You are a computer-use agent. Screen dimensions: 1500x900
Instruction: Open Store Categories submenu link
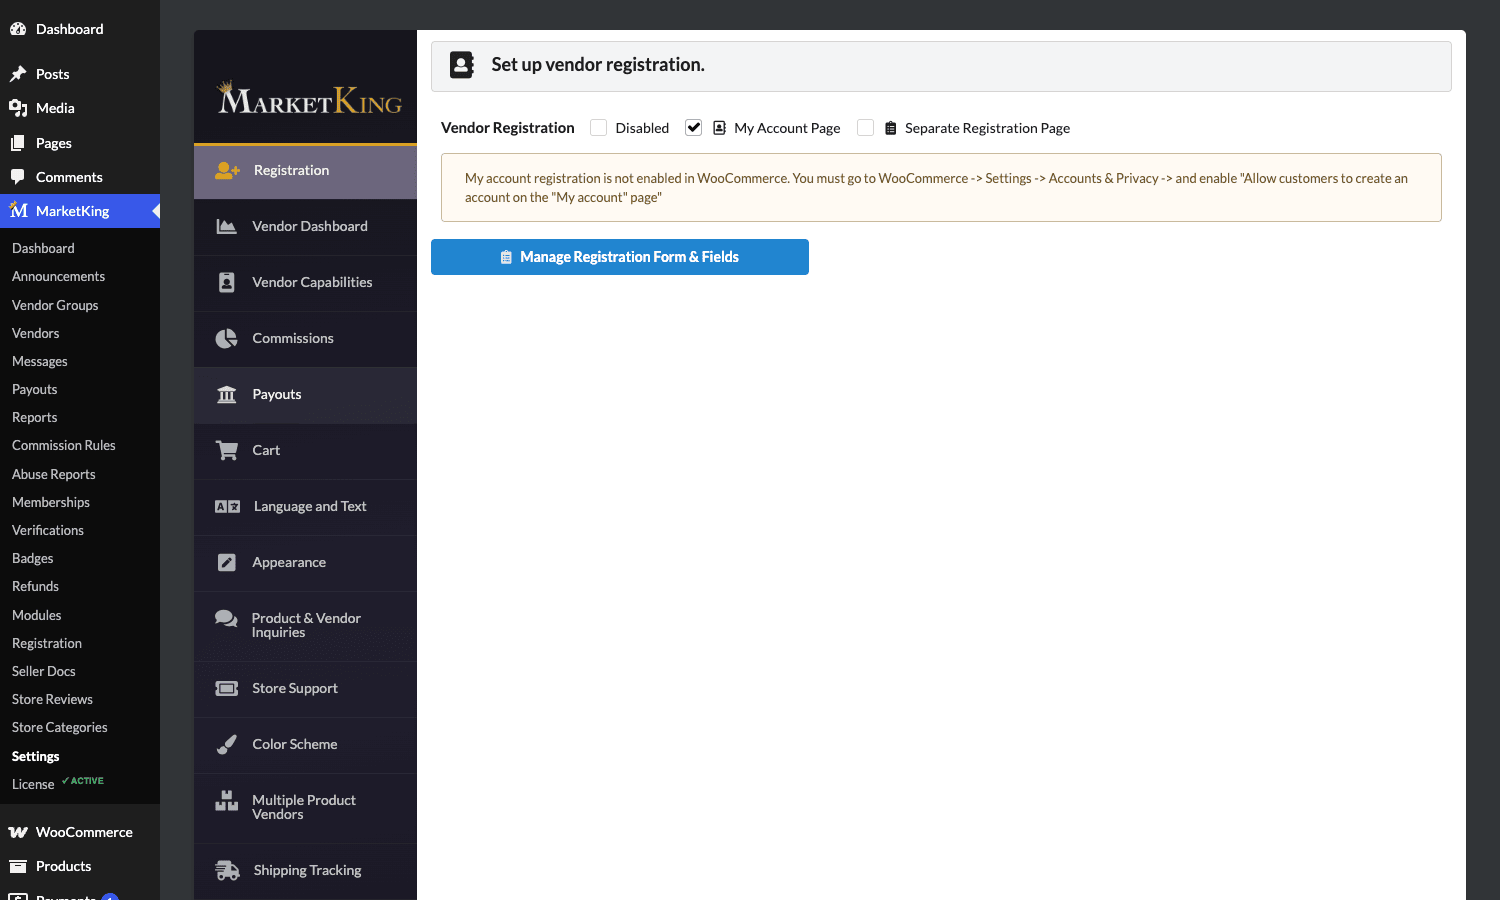tap(59, 727)
